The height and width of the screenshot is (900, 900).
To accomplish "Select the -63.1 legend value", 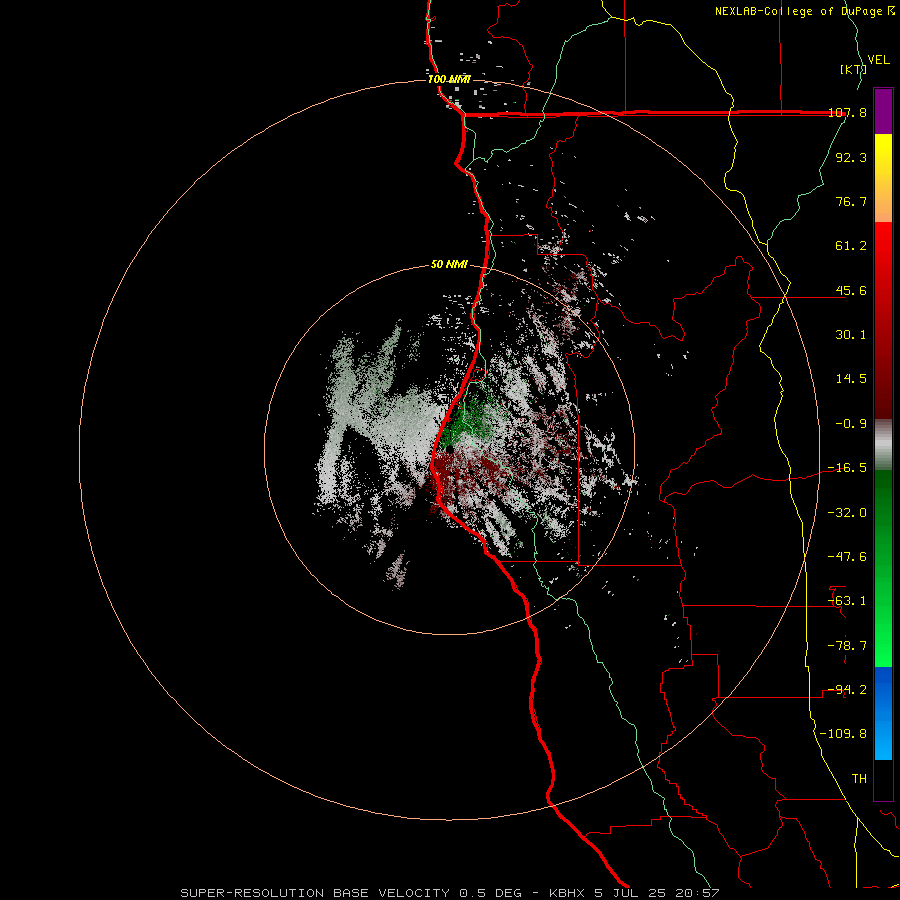I will (847, 601).
